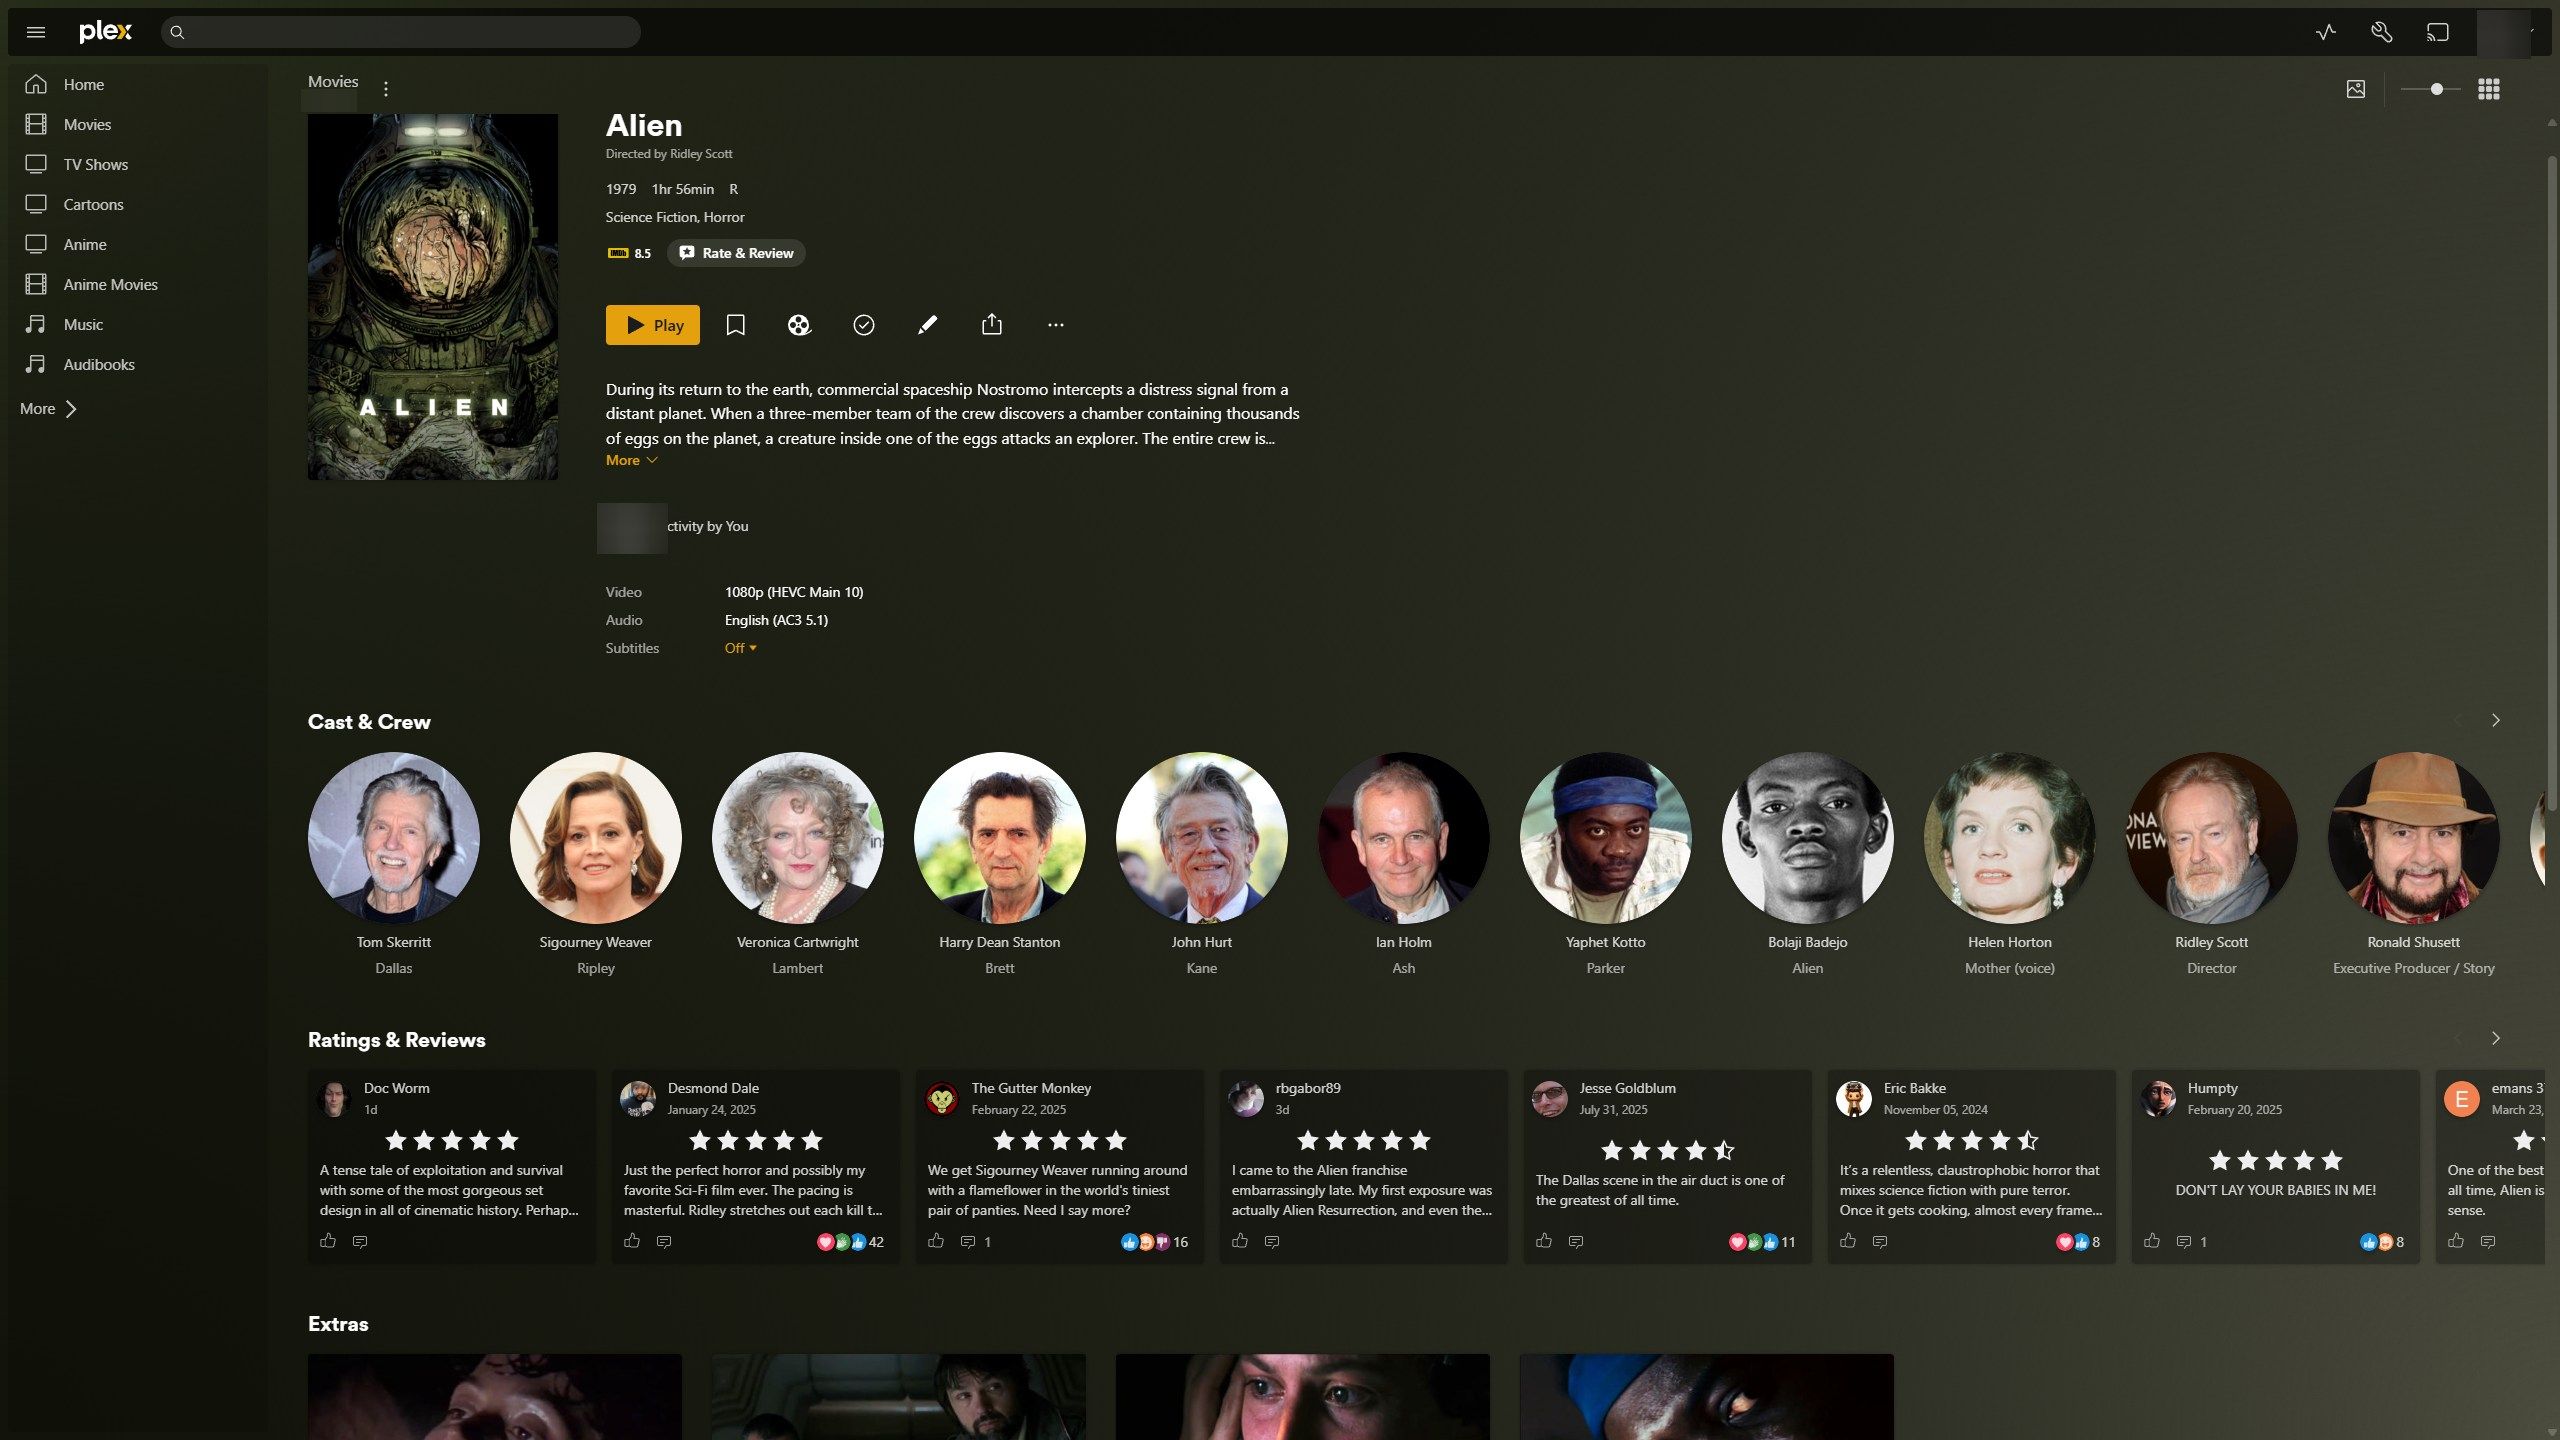Open Yaphet Kotto's cast profile
2560x1440 pixels.
click(x=1606, y=838)
